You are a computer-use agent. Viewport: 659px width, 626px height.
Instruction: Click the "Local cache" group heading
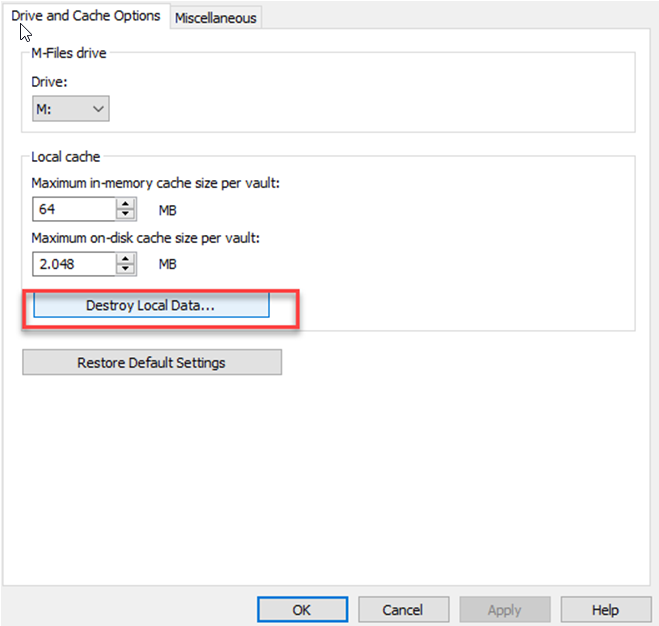click(66, 157)
